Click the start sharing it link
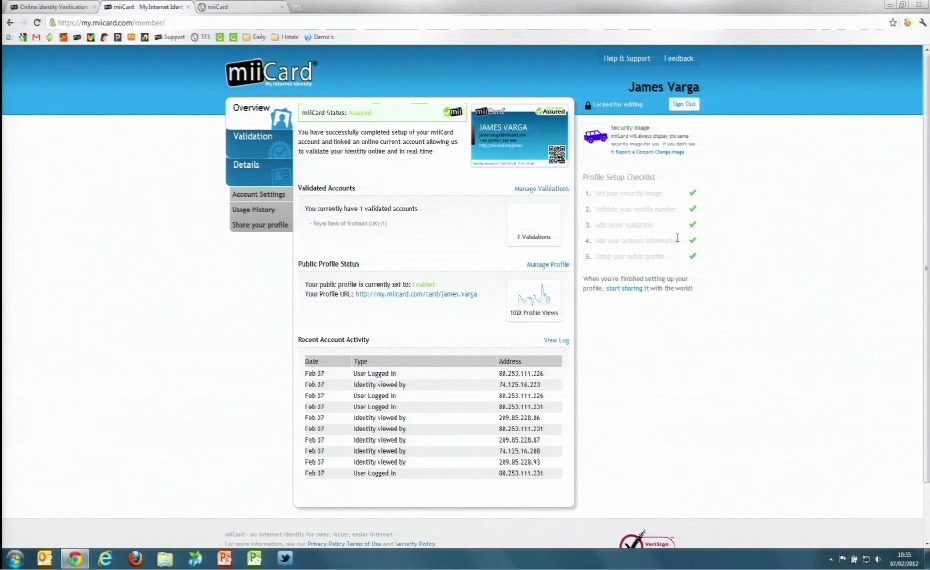This screenshot has width=930, height=570. pyautogui.click(x=627, y=288)
